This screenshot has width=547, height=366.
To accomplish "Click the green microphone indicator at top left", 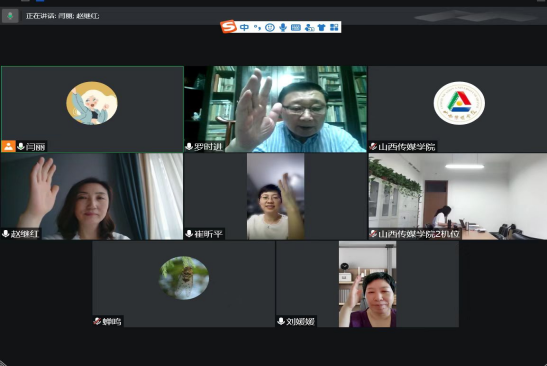I will 10,16.
